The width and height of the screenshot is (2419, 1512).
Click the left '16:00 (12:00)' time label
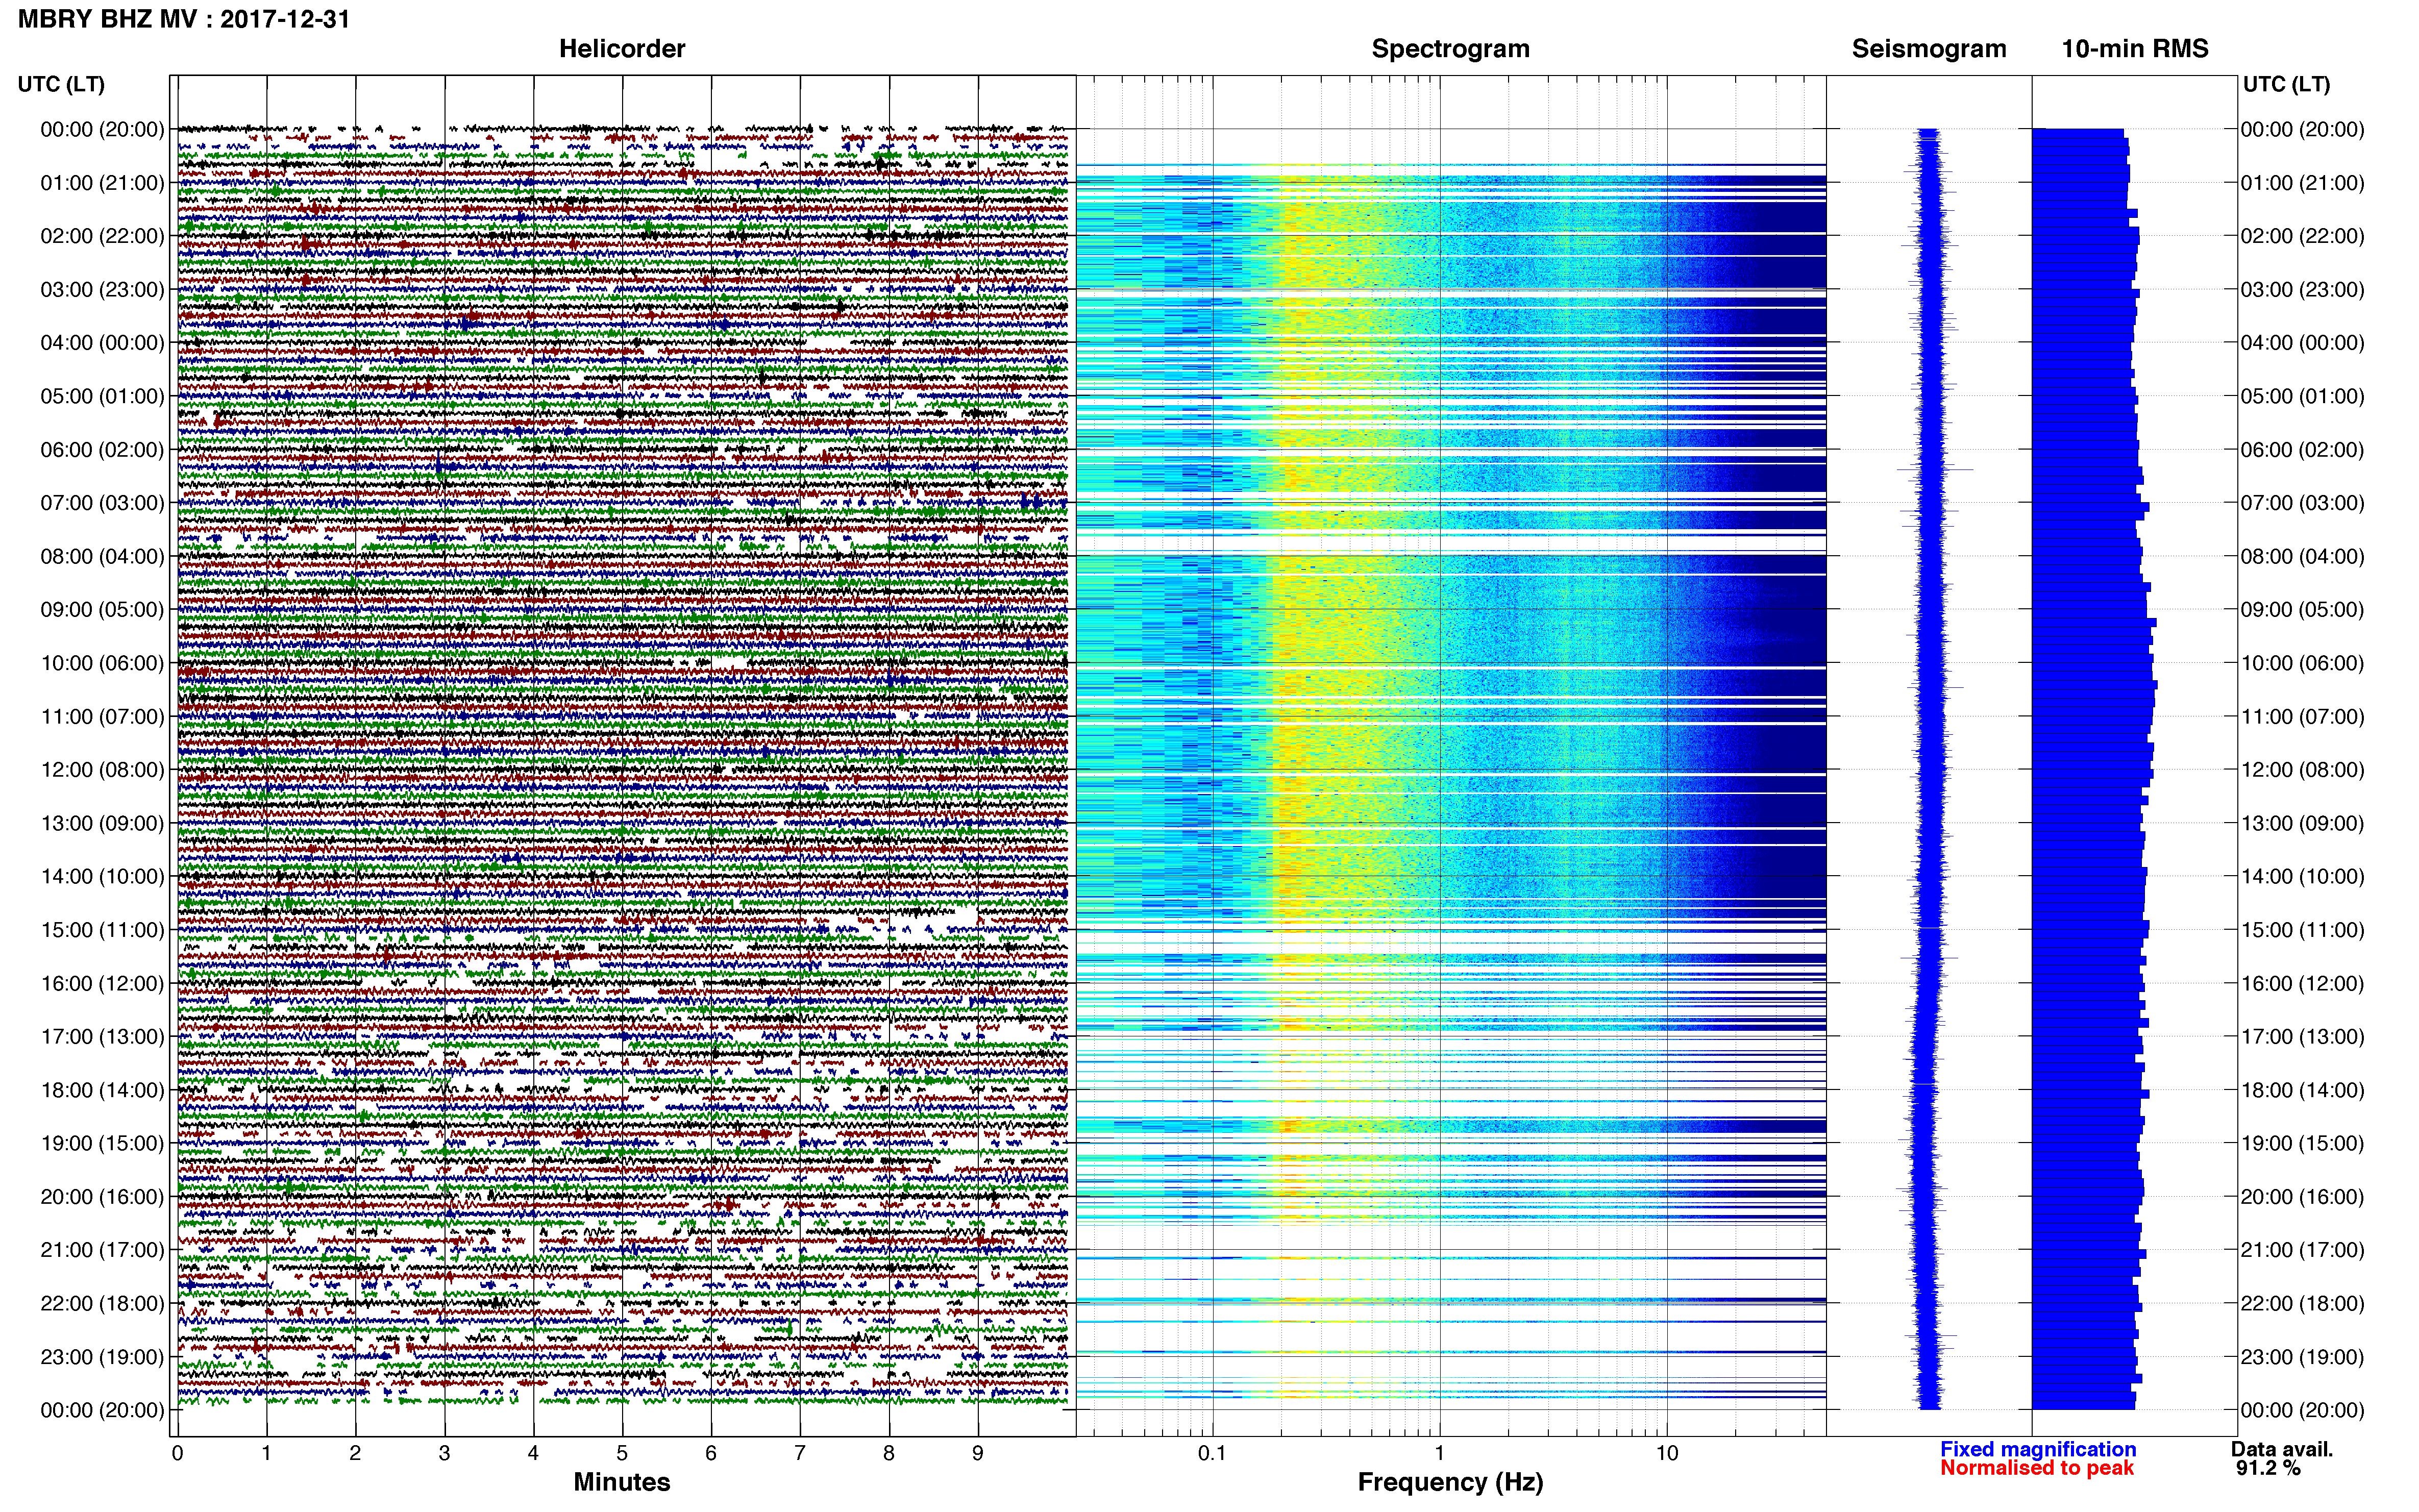click(102, 983)
